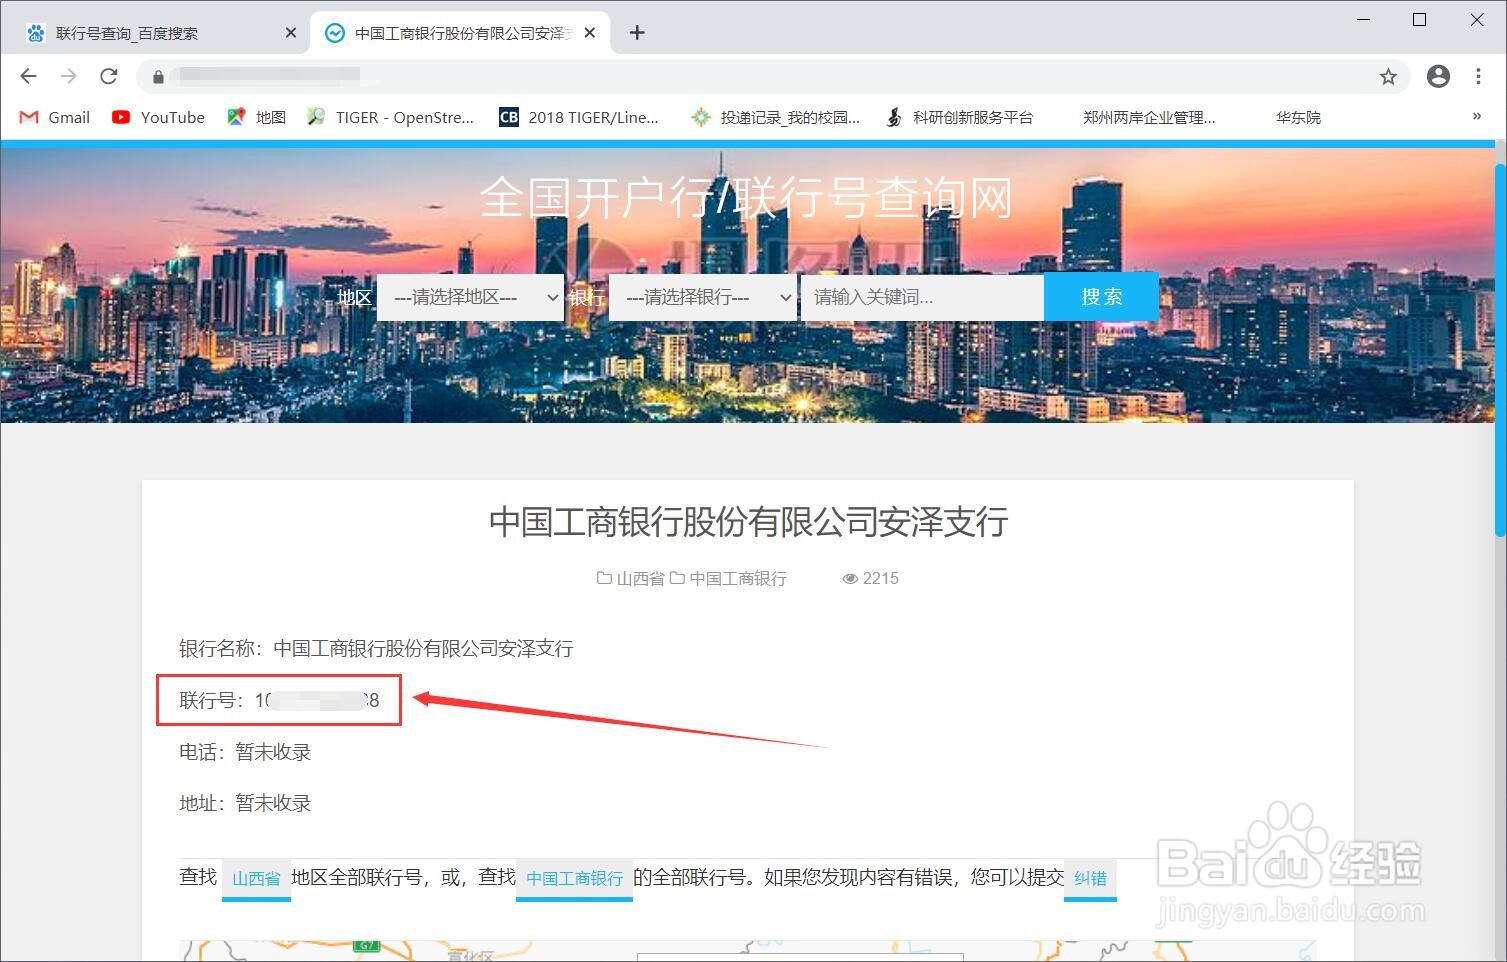Reload the current page
Viewport: 1507px width, 962px height.
coord(109,76)
